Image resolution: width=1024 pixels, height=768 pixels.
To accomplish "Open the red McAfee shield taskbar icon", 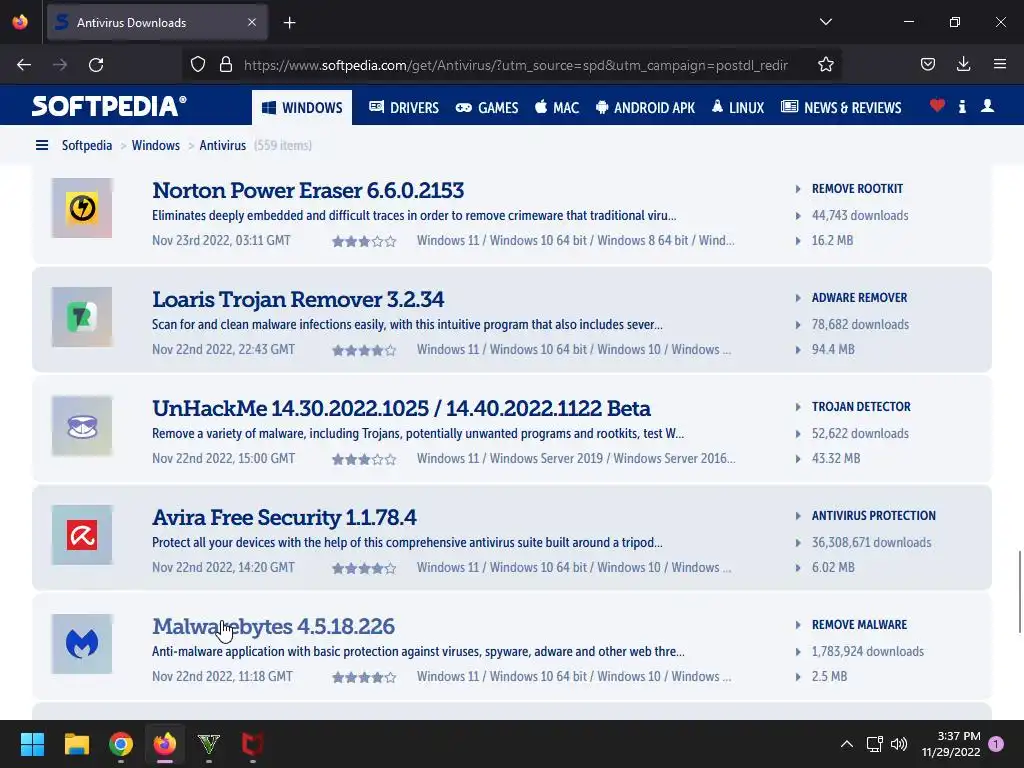I will coord(253,744).
